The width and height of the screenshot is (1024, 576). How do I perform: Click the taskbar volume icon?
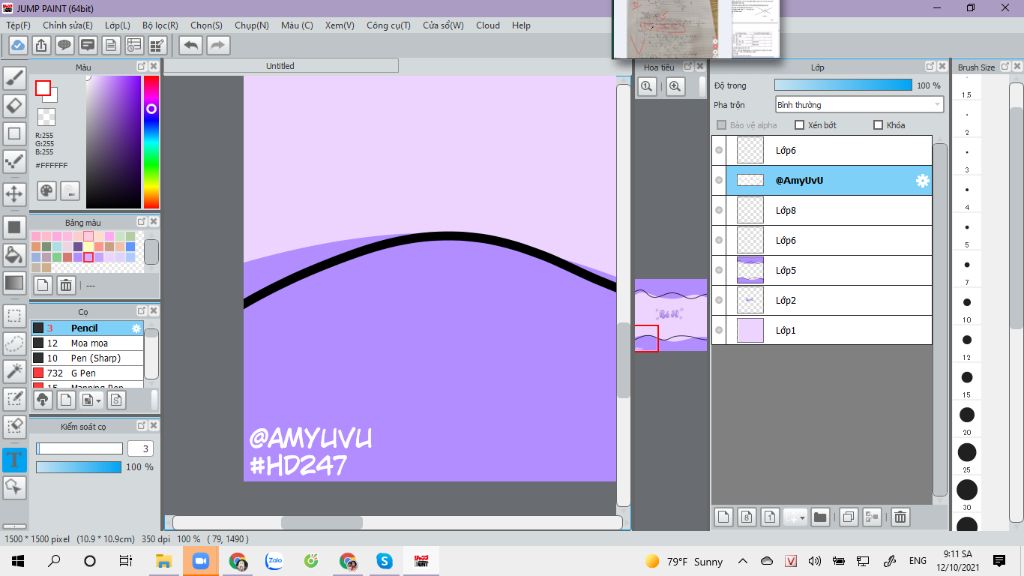click(x=814, y=561)
